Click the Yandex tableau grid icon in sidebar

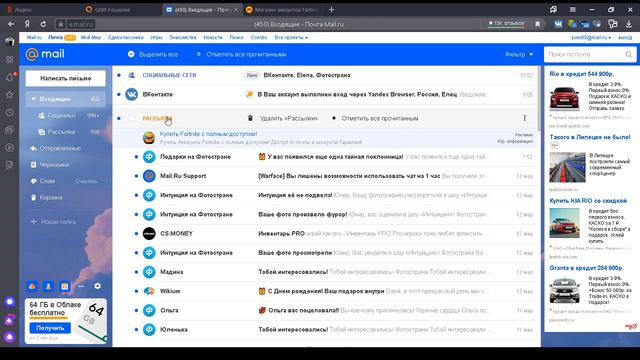coord(9,60)
